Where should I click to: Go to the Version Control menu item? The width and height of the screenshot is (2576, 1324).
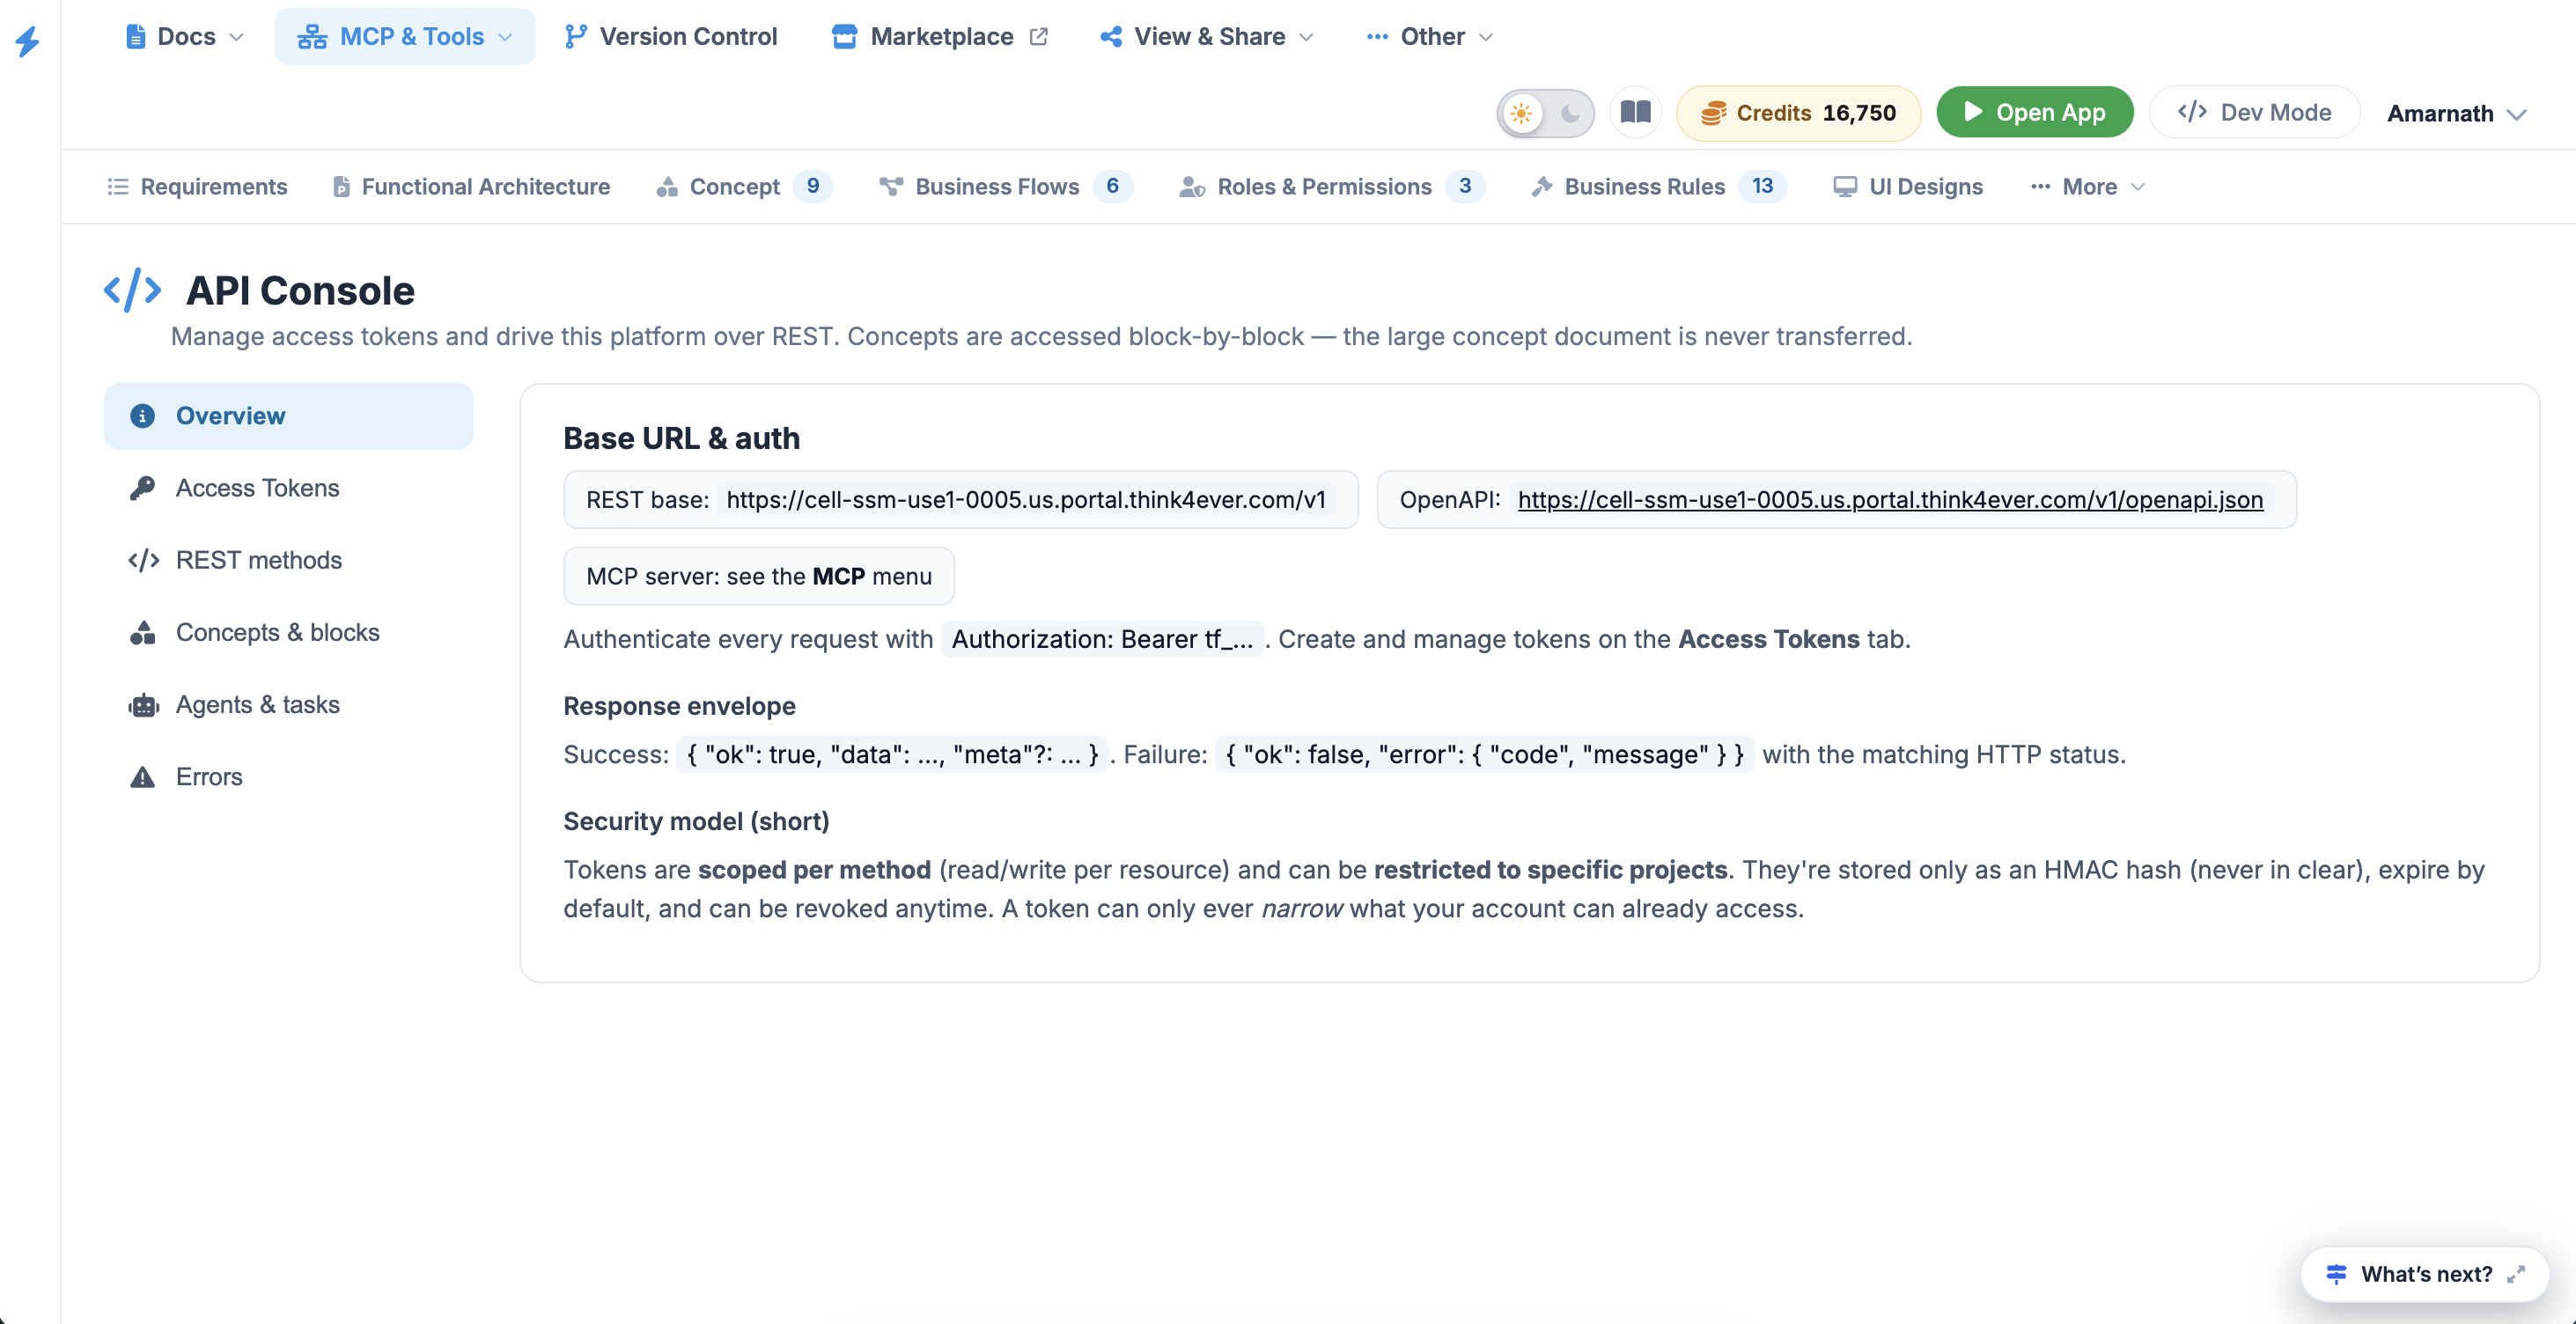point(670,37)
